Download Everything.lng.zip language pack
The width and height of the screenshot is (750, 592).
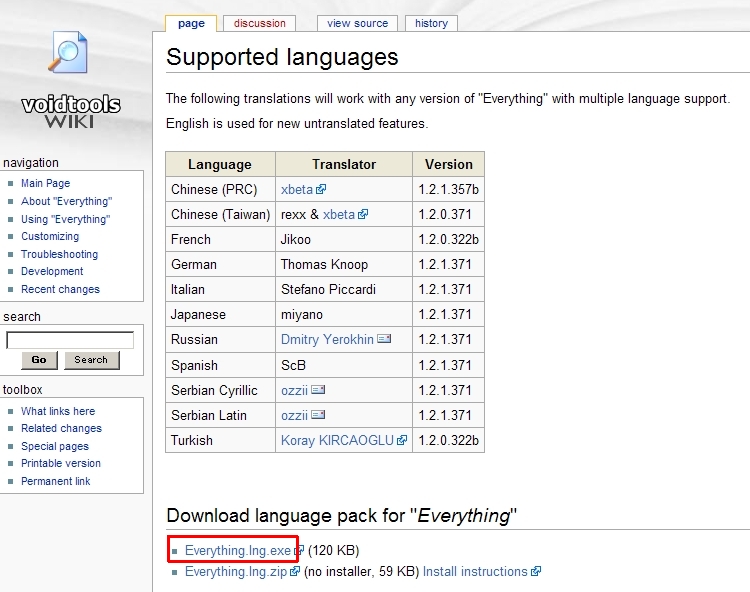click(x=236, y=571)
